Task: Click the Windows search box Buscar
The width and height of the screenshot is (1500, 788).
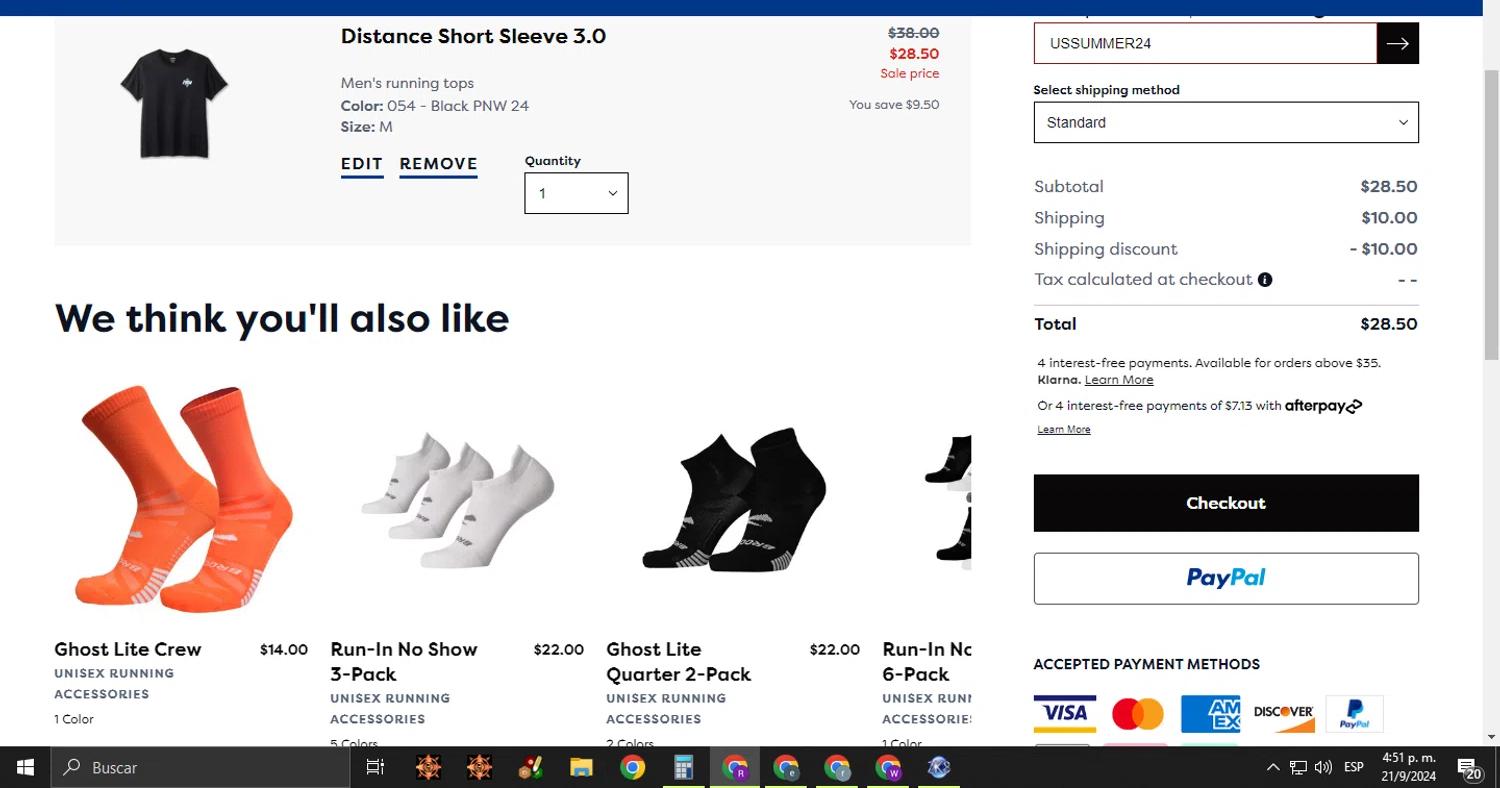Action: (x=200, y=767)
